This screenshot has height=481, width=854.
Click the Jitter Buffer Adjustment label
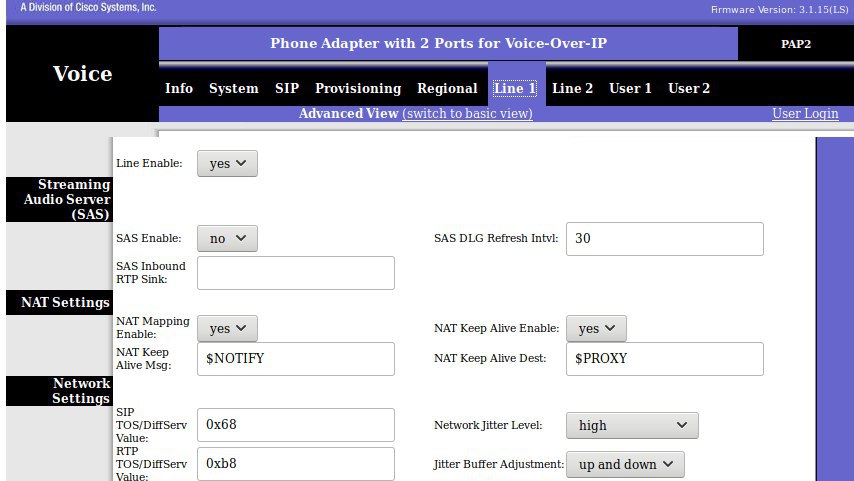coord(498,465)
